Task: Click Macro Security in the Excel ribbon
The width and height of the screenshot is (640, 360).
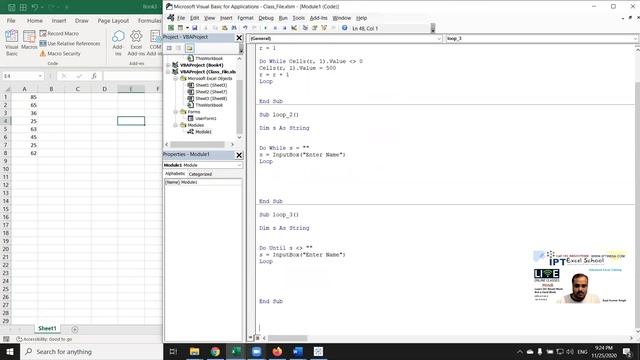Action: pyautogui.click(x=60, y=53)
